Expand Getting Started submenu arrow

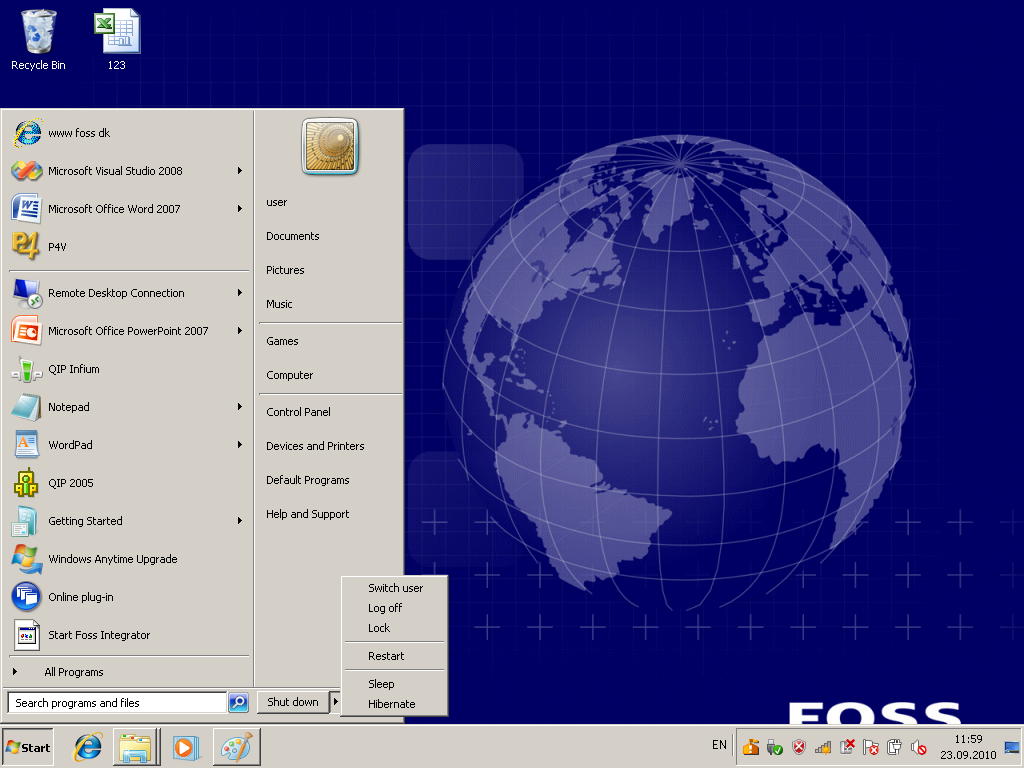coord(240,521)
